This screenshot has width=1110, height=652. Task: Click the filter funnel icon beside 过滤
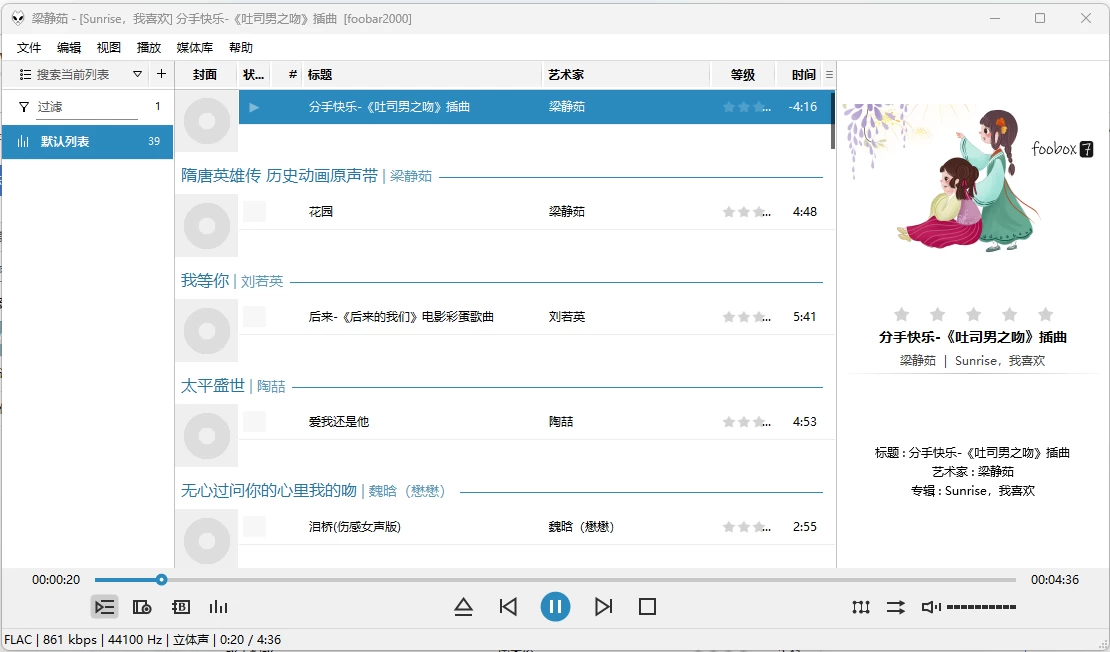(x=22, y=106)
